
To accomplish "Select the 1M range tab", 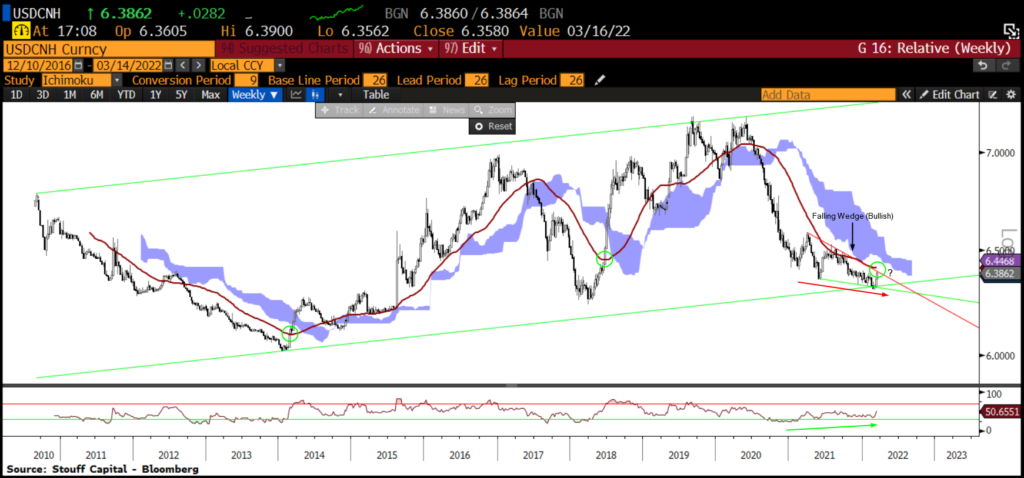I will [x=70, y=95].
